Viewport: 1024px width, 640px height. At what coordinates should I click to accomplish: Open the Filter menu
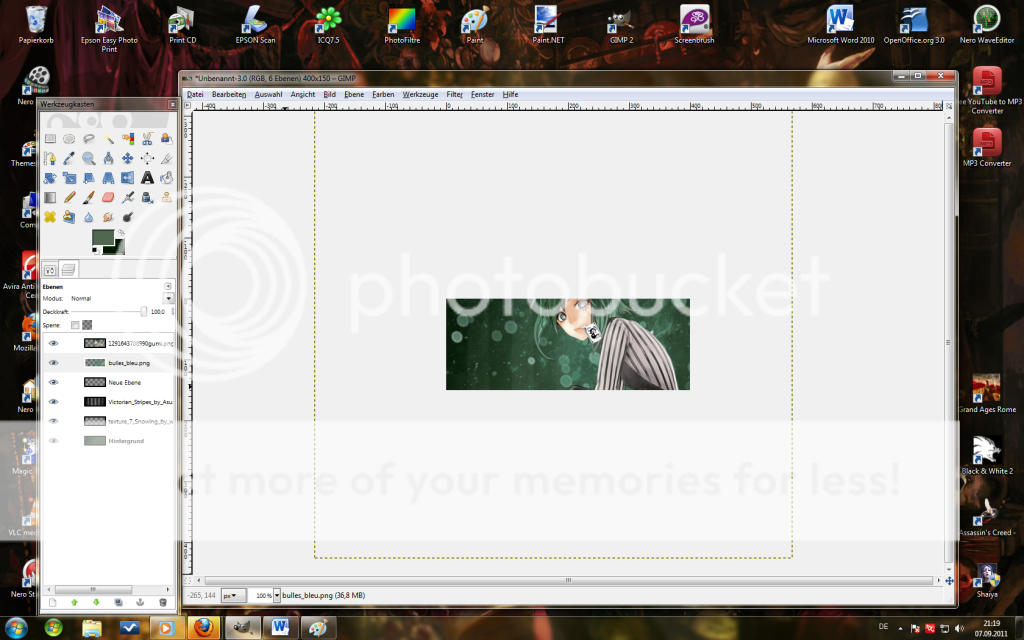coord(455,95)
